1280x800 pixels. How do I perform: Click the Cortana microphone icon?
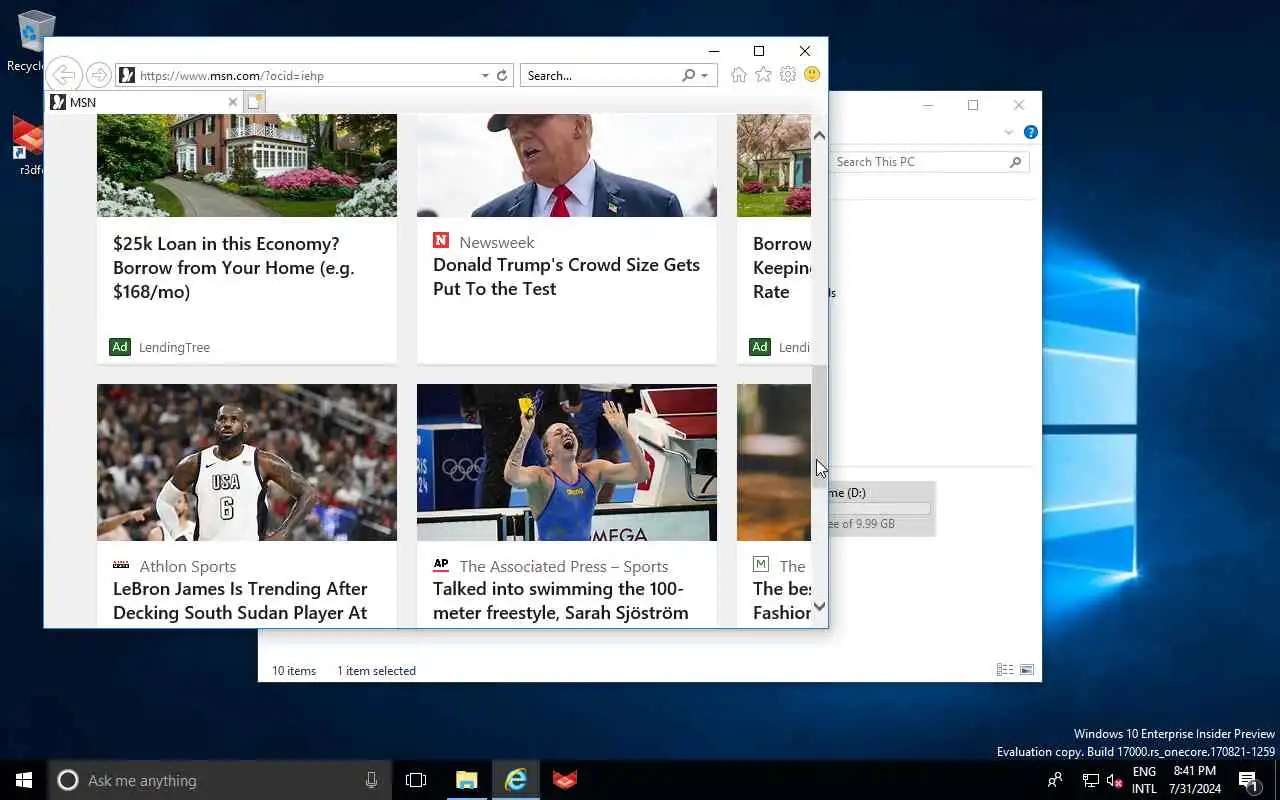(x=371, y=780)
